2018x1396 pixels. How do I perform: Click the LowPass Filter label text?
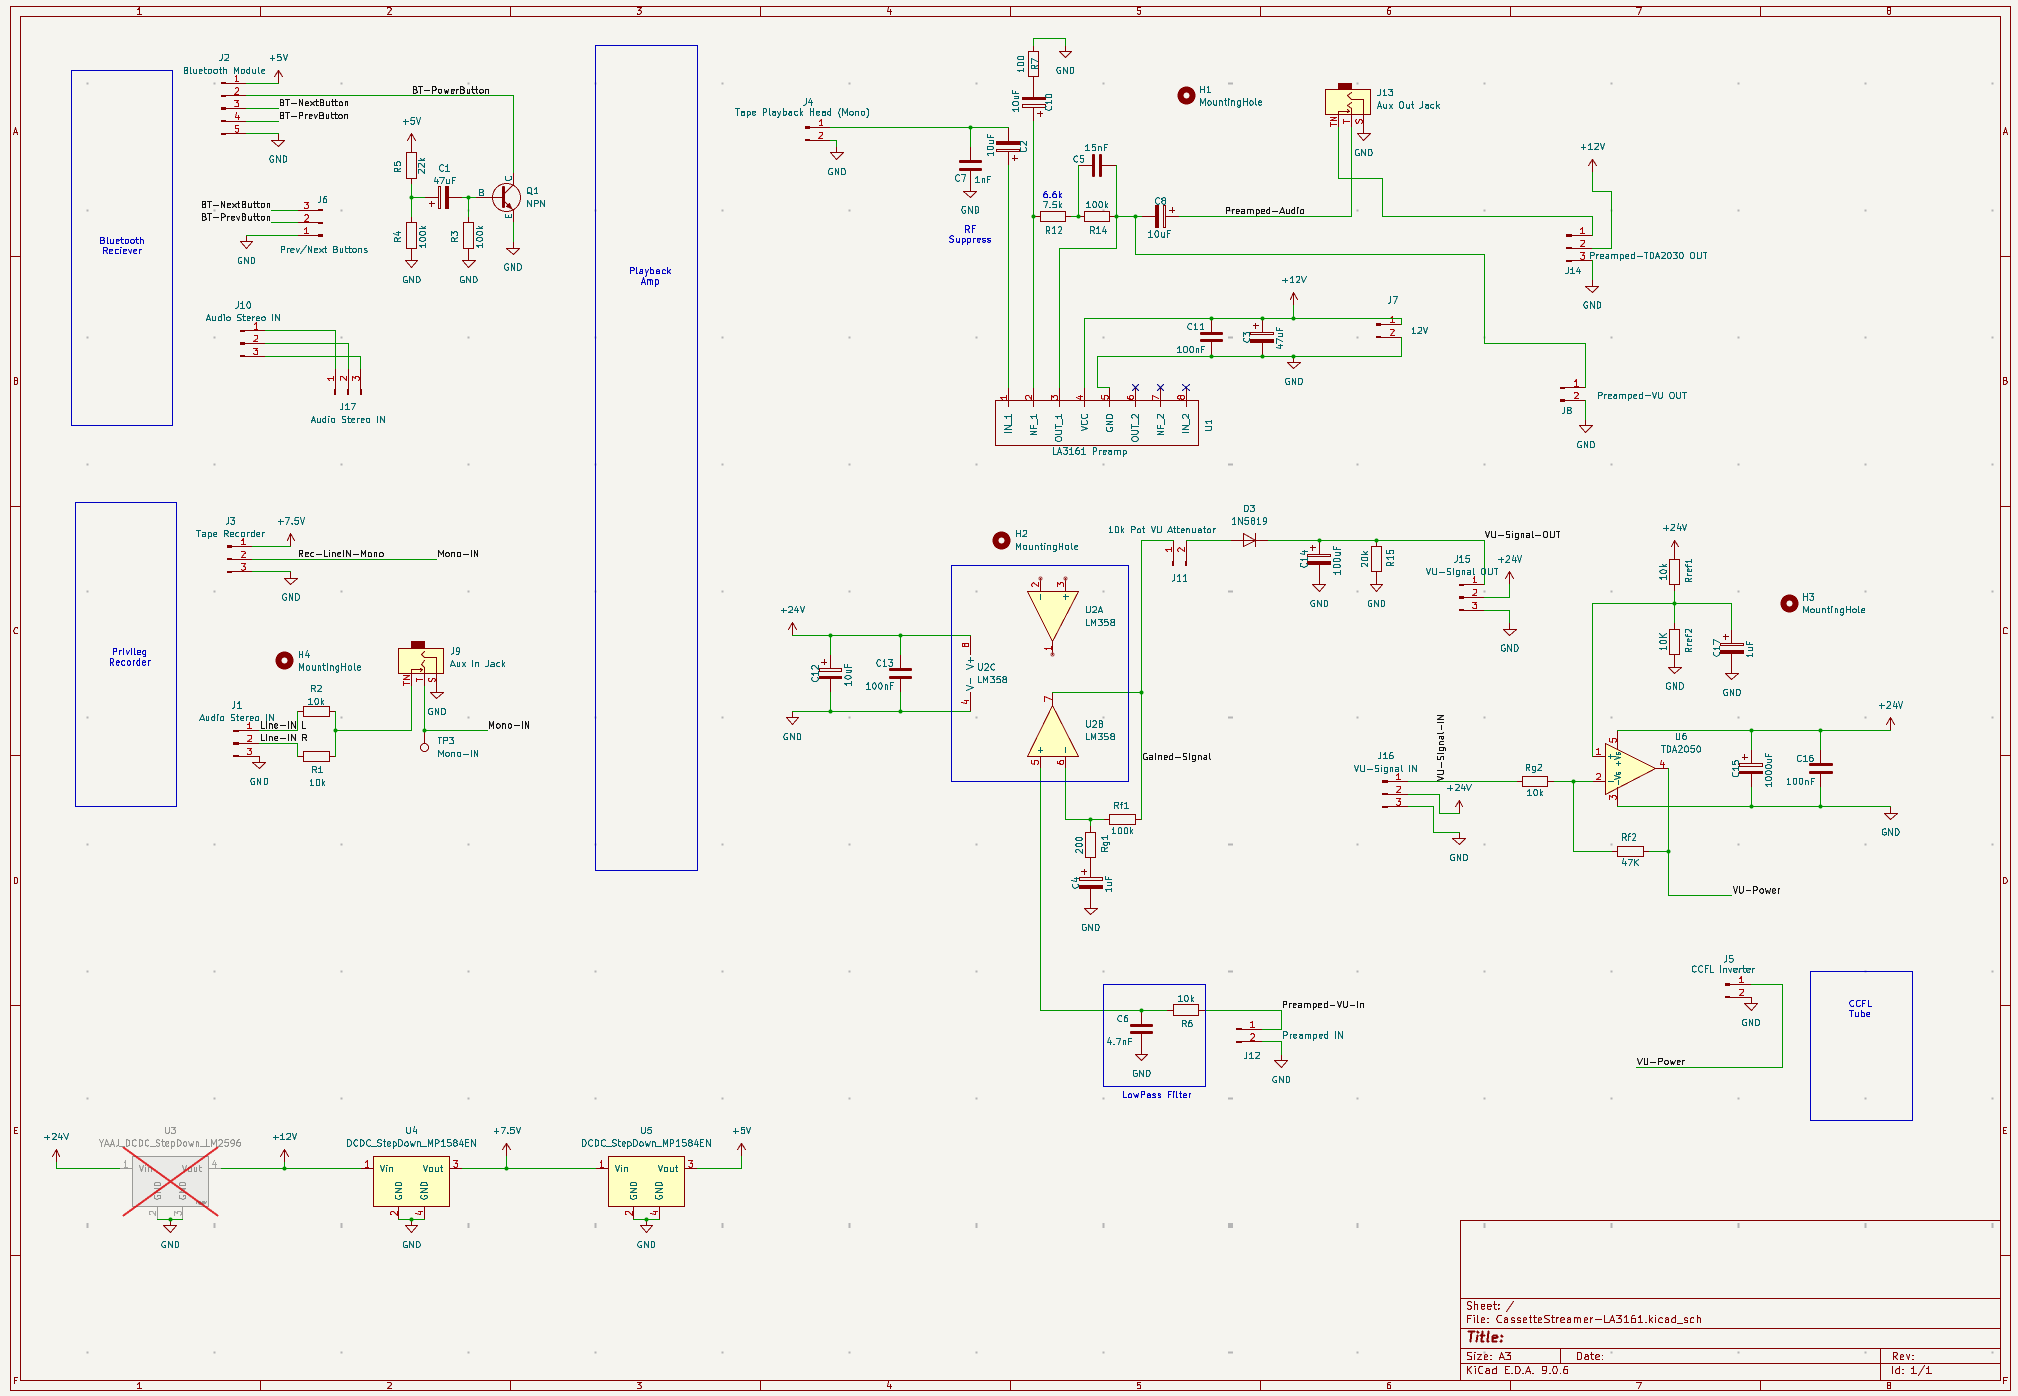point(1156,1095)
